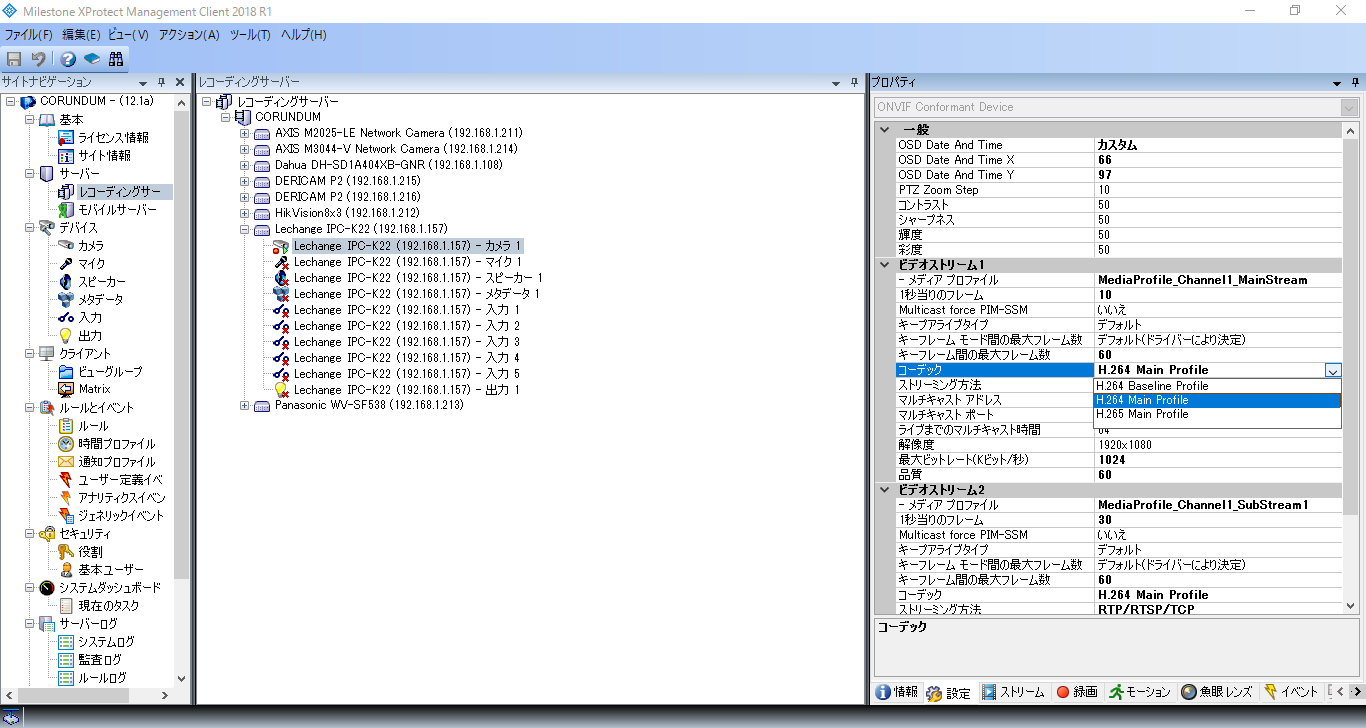This screenshot has height=728, width=1366.
Task: Open ビュー(V) menu
Action: pos(128,35)
